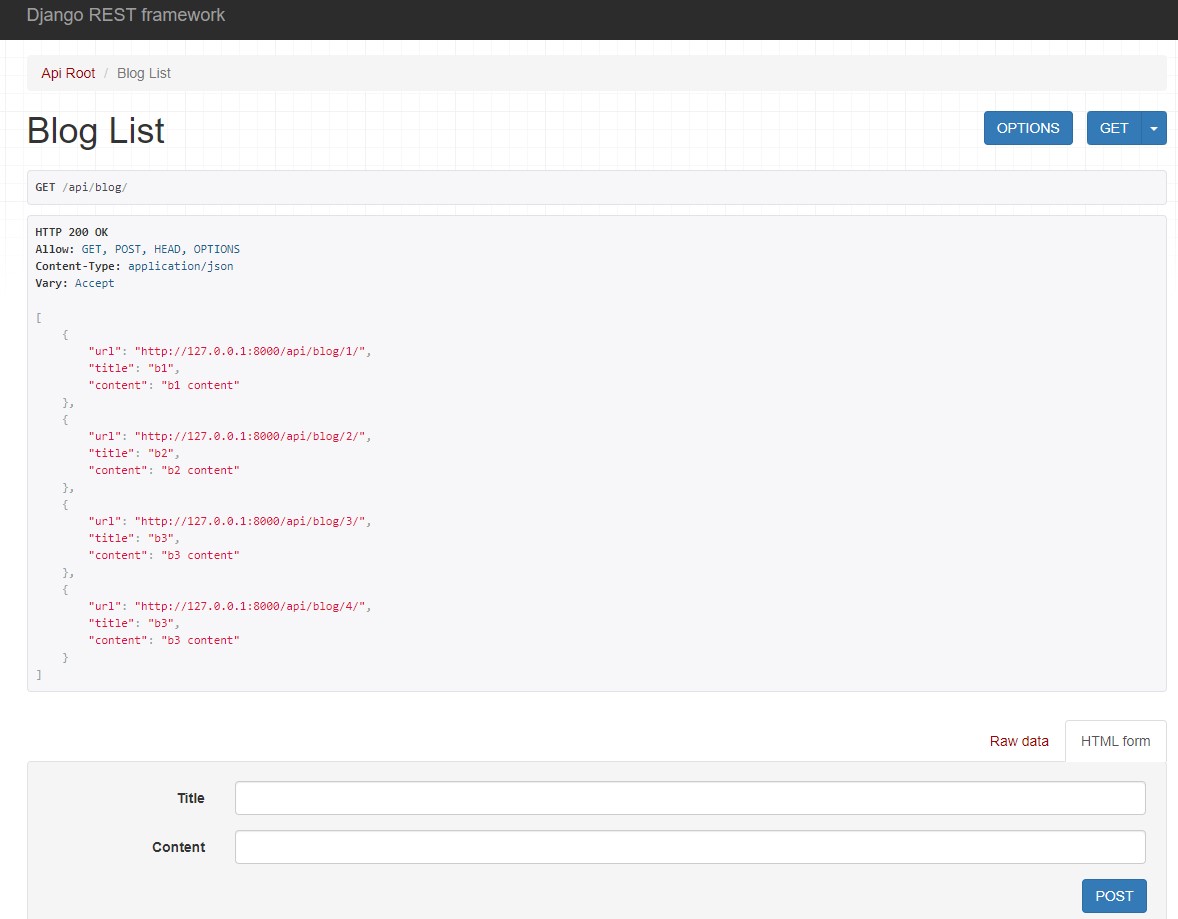Select the Blog List breadcrumb item
1178x919 pixels.
click(143, 73)
